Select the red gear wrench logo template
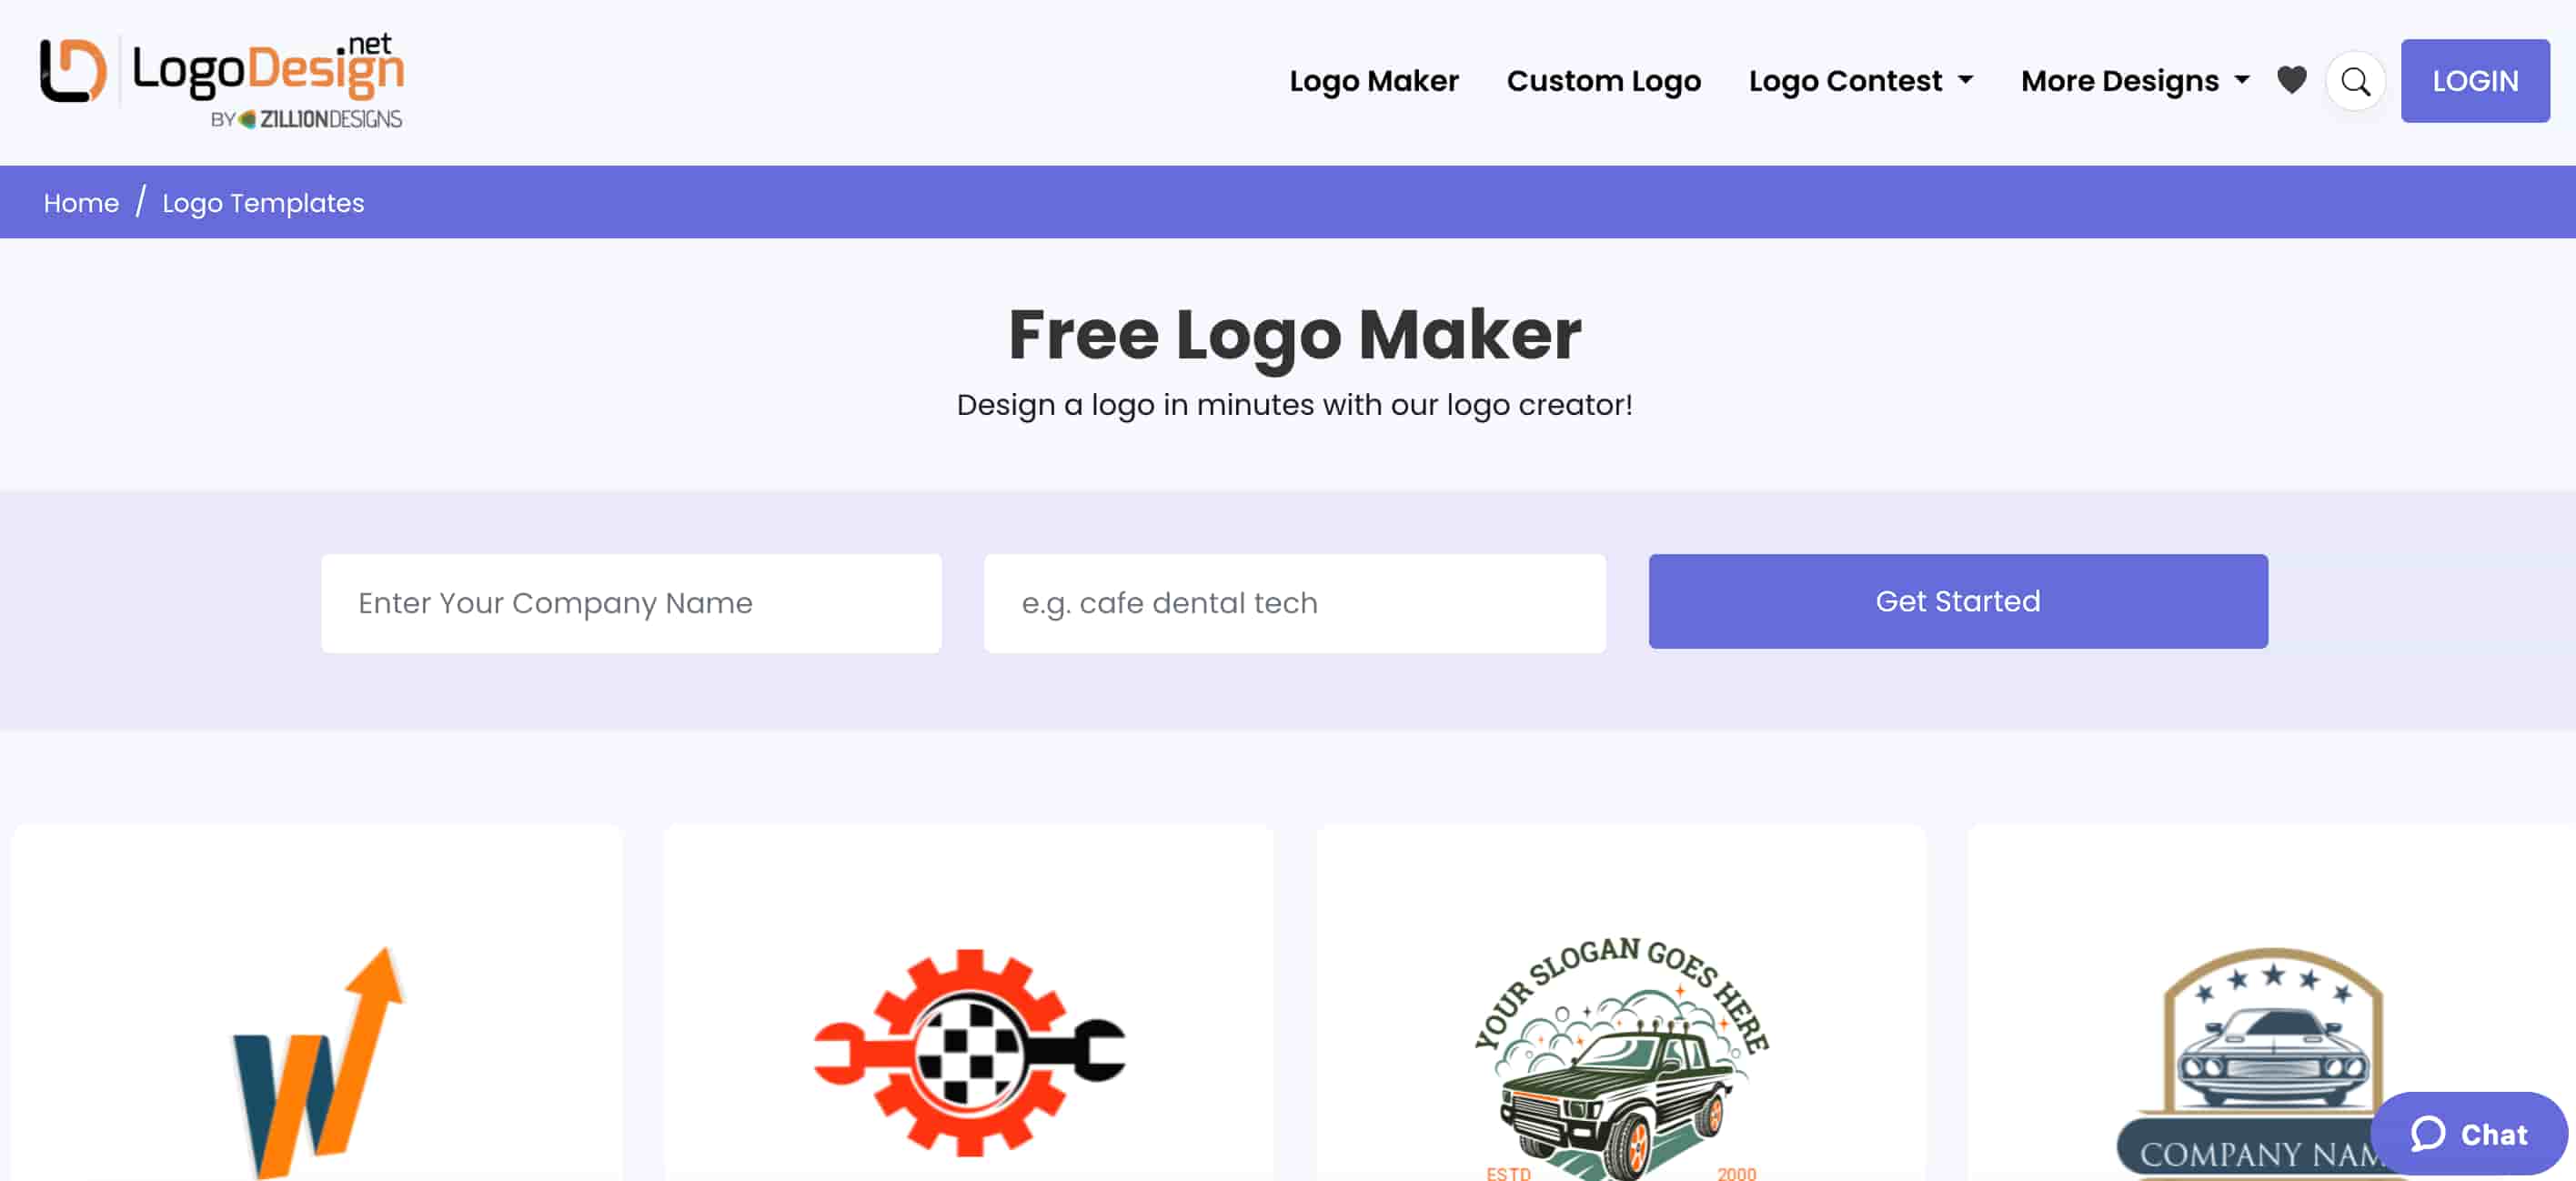The image size is (2576, 1181). [x=968, y=1003]
